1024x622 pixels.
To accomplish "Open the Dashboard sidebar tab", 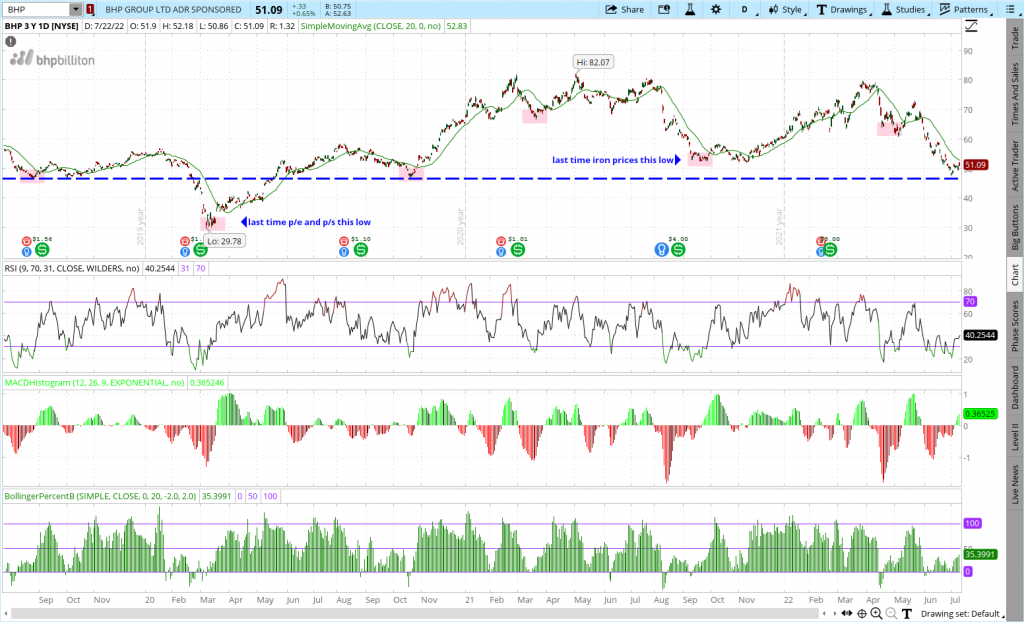I will (1015, 387).
